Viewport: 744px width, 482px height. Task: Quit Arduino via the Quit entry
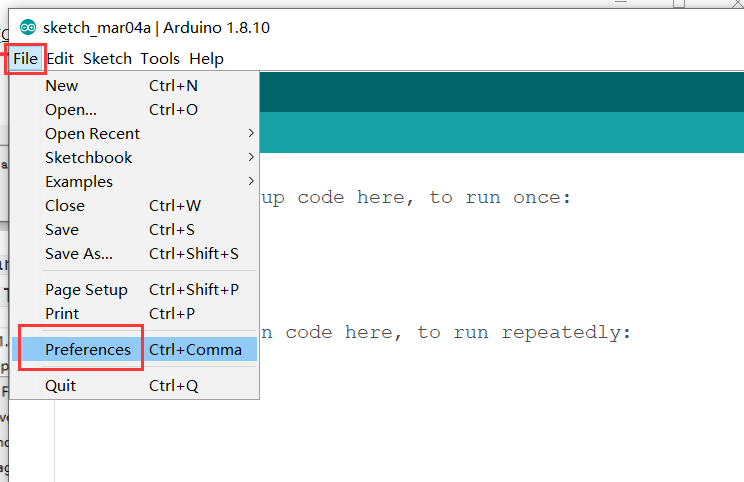tap(60, 386)
